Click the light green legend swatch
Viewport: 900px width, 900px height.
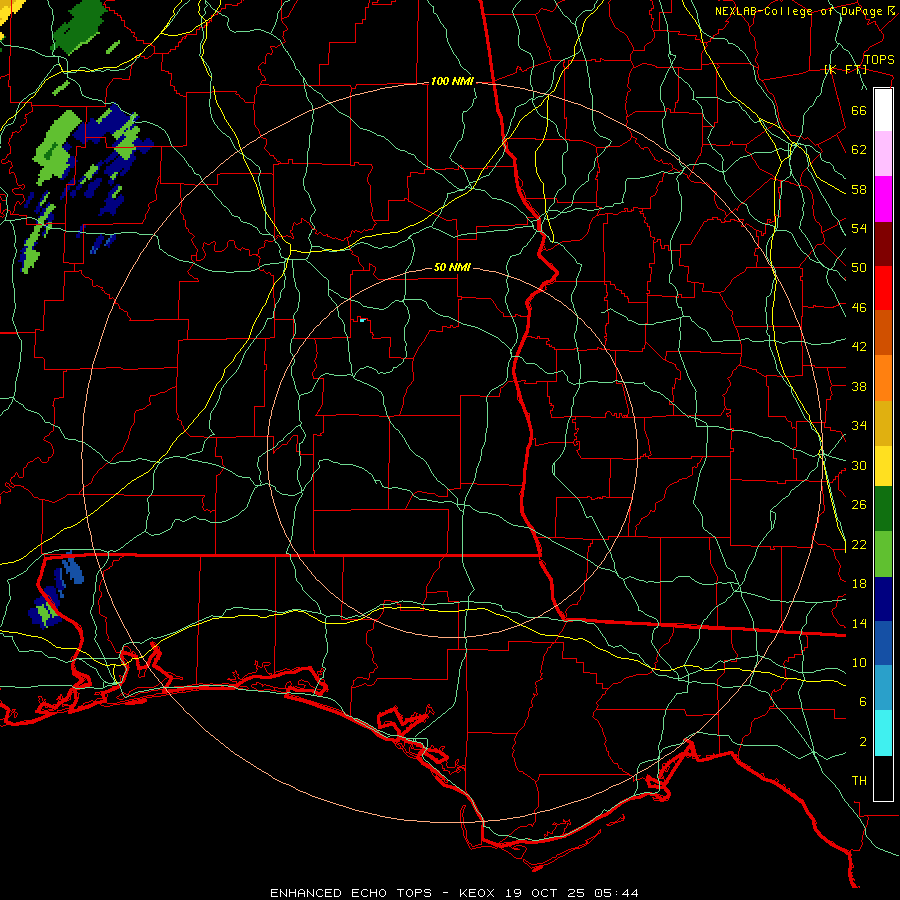pyautogui.click(x=883, y=554)
